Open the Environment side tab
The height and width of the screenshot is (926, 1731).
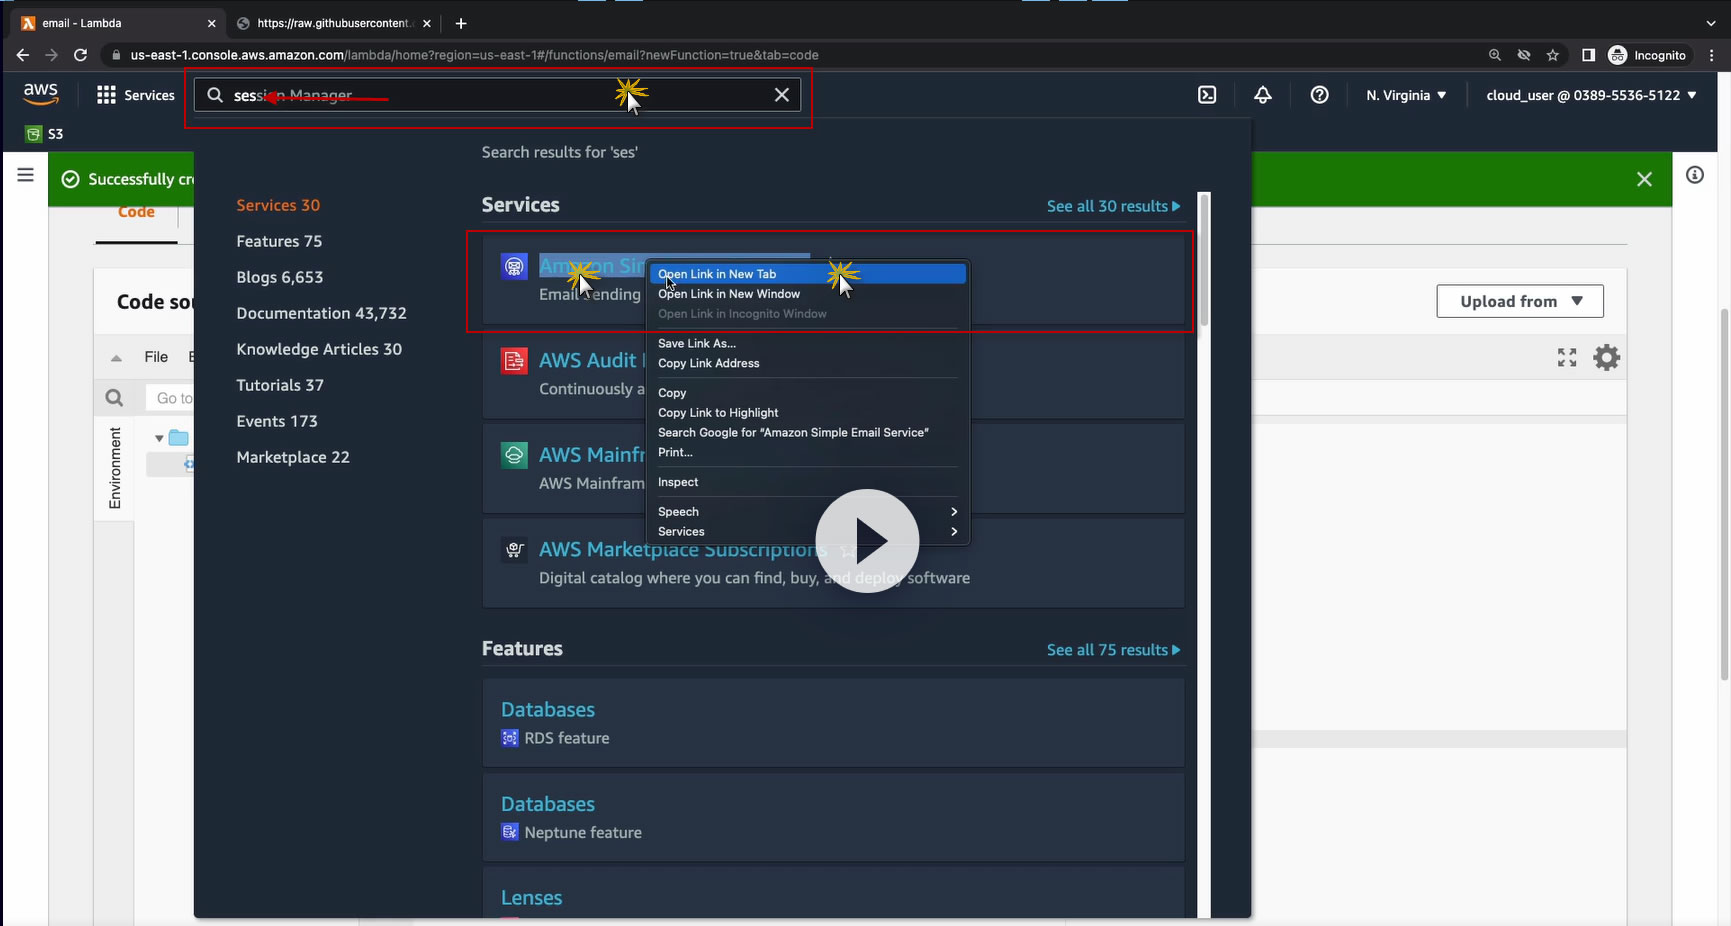[115, 468]
